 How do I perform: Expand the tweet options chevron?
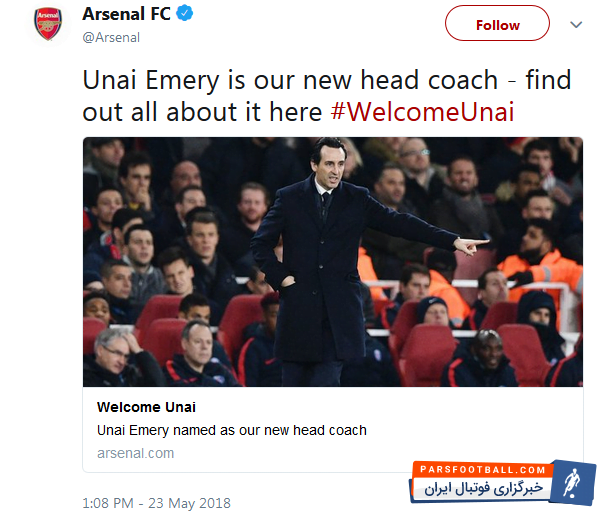tap(575, 23)
